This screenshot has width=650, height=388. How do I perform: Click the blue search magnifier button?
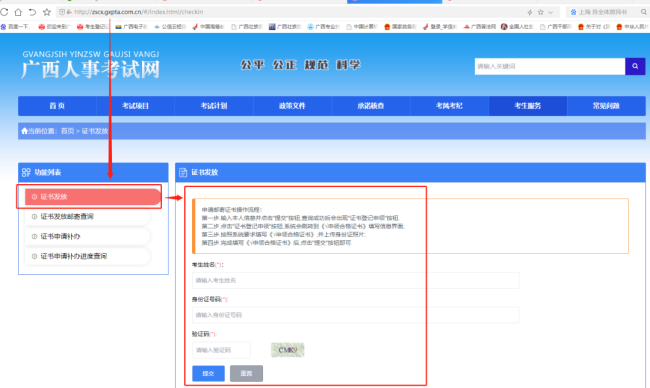coord(635,66)
